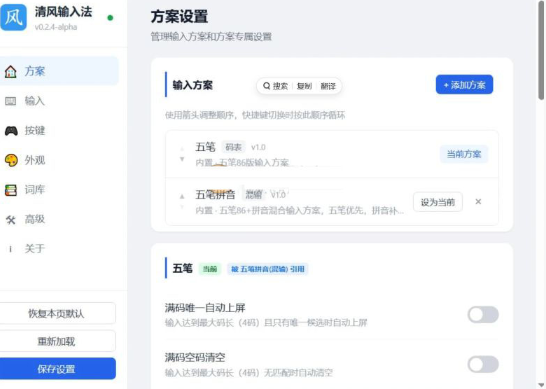Viewport: 546px width, 389px height.
Task: Toggle 满码唯一自动上屏 switch
Action: pos(483,315)
